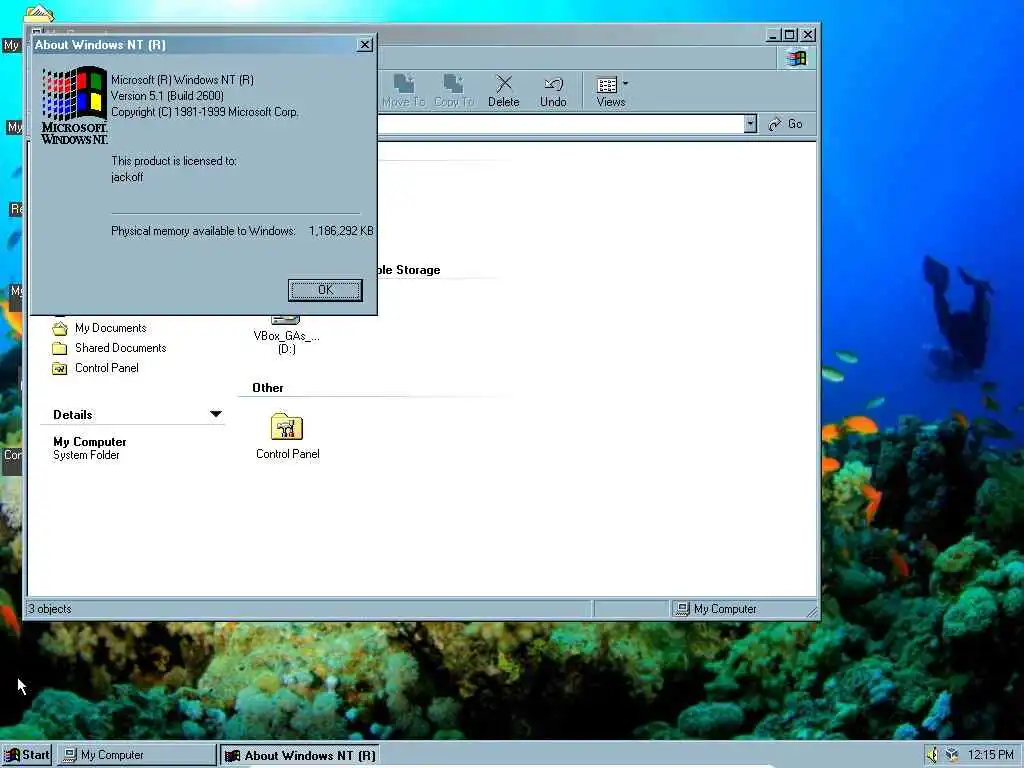Choose the Undo toolbar icon
1024x768 pixels.
click(553, 91)
